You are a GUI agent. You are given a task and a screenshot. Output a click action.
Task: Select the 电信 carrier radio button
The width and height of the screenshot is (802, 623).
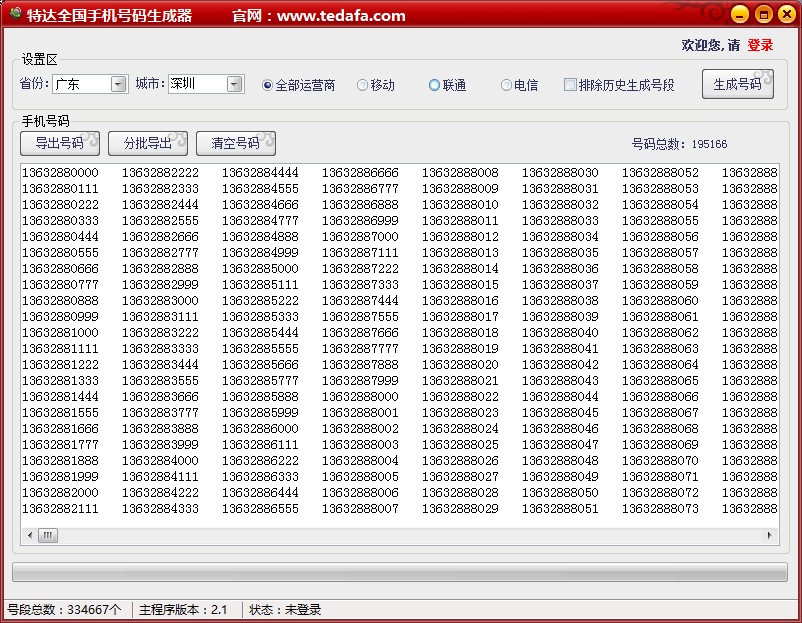[506, 85]
